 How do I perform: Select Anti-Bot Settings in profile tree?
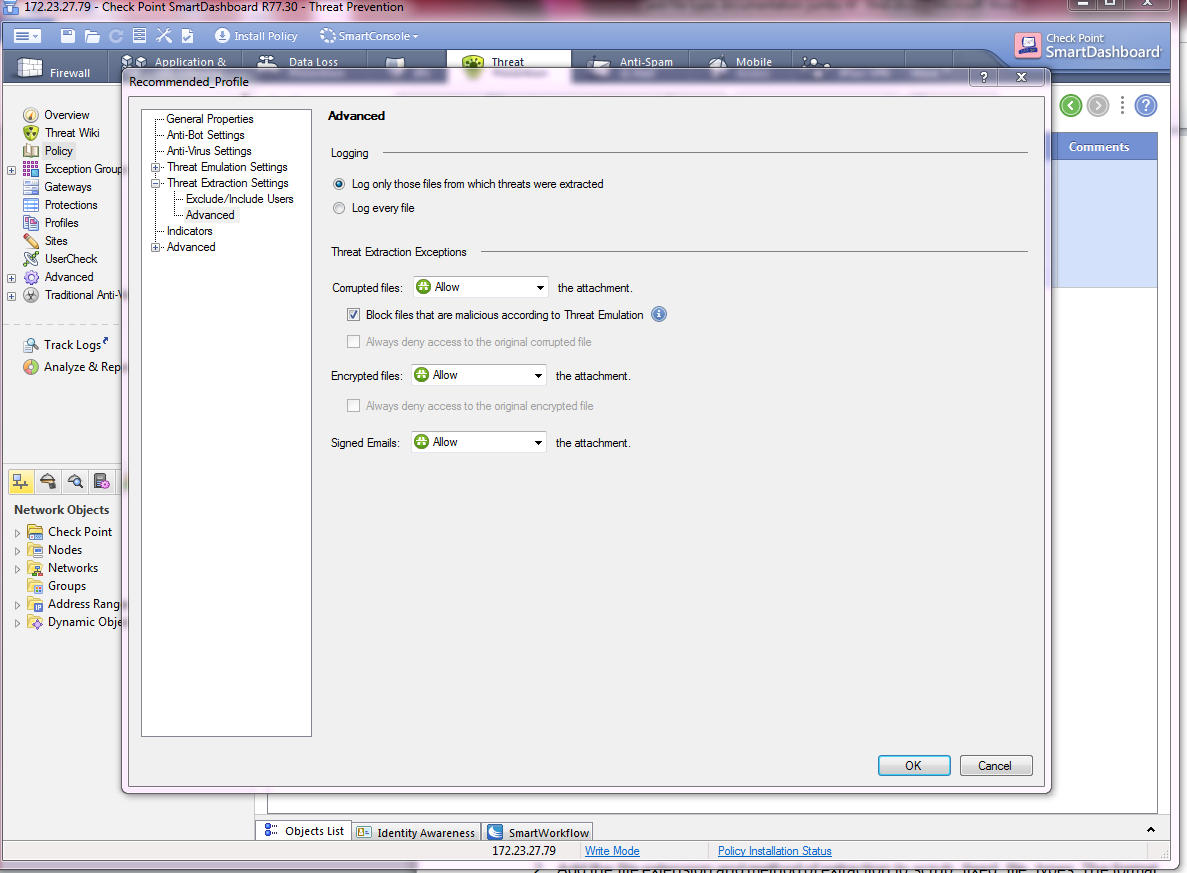click(x=205, y=135)
